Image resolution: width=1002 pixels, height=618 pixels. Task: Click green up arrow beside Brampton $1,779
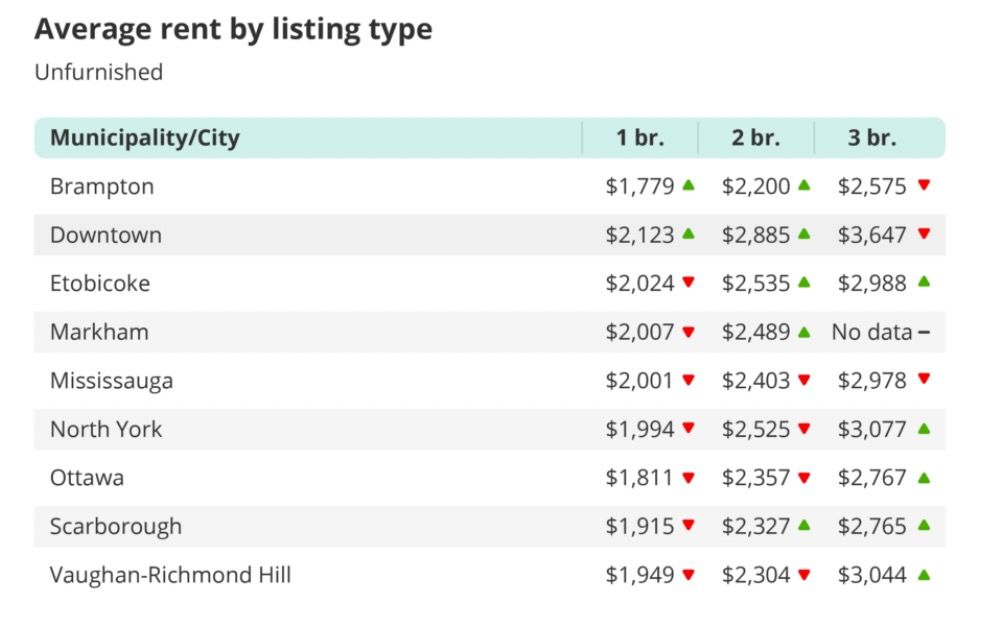tap(688, 185)
